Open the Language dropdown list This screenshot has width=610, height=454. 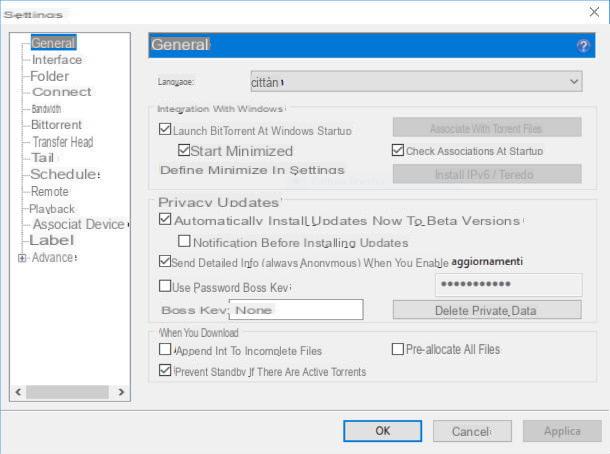416,82
